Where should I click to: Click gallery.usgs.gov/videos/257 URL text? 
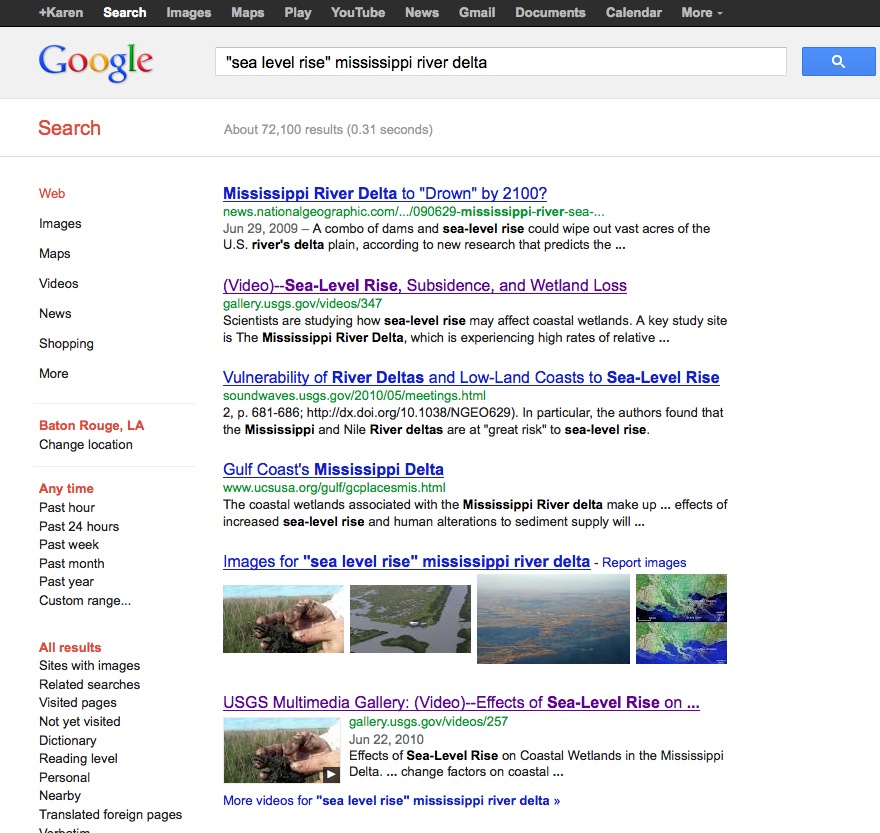pos(428,721)
